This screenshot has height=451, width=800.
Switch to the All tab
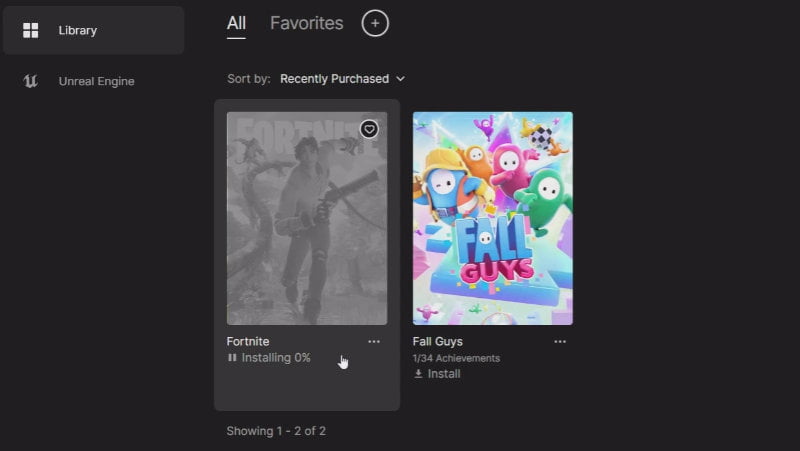(x=236, y=23)
